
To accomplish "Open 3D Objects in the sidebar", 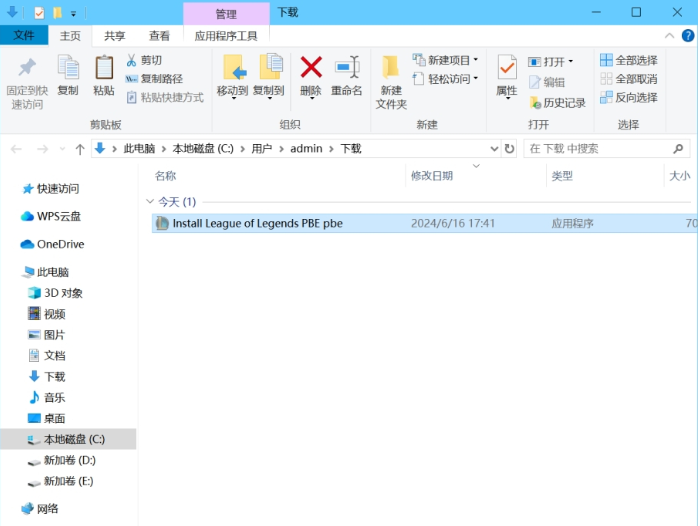I will (x=56, y=293).
